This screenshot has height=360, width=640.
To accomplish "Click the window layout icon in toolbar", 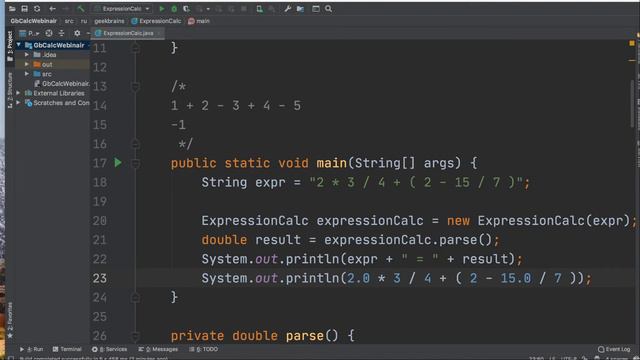I will (316, 9).
